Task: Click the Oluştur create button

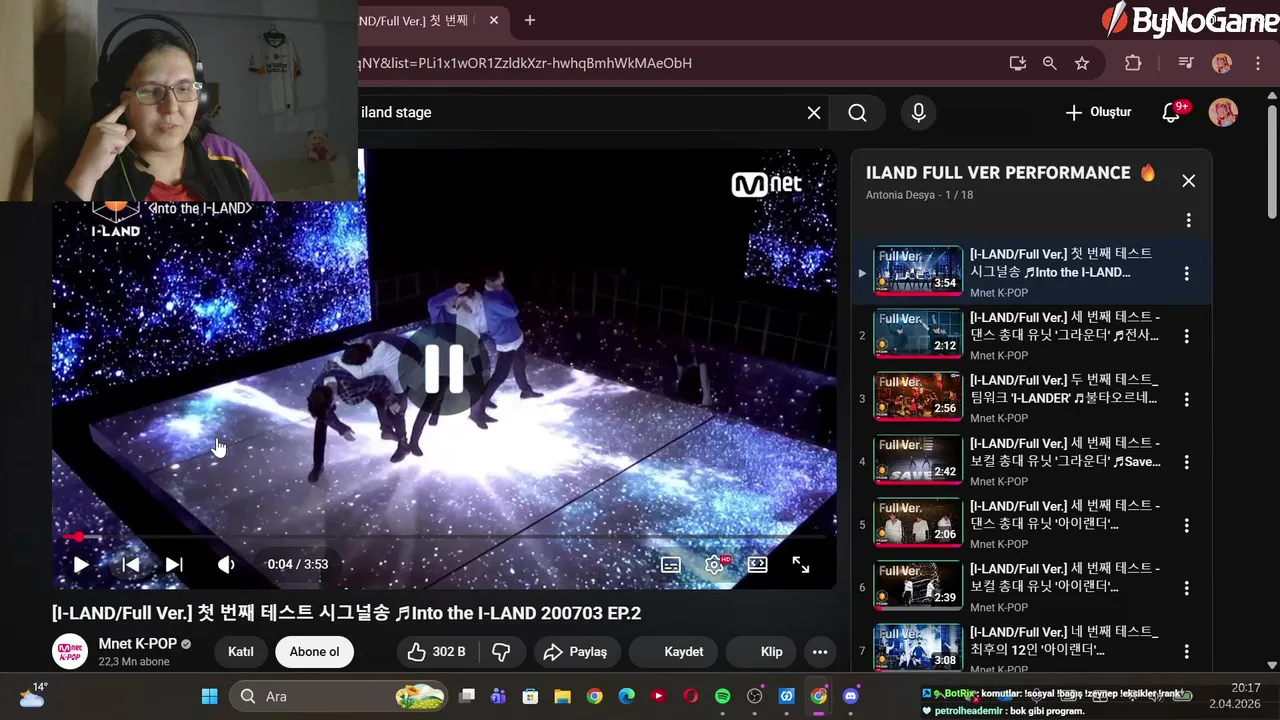Action: [1098, 113]
